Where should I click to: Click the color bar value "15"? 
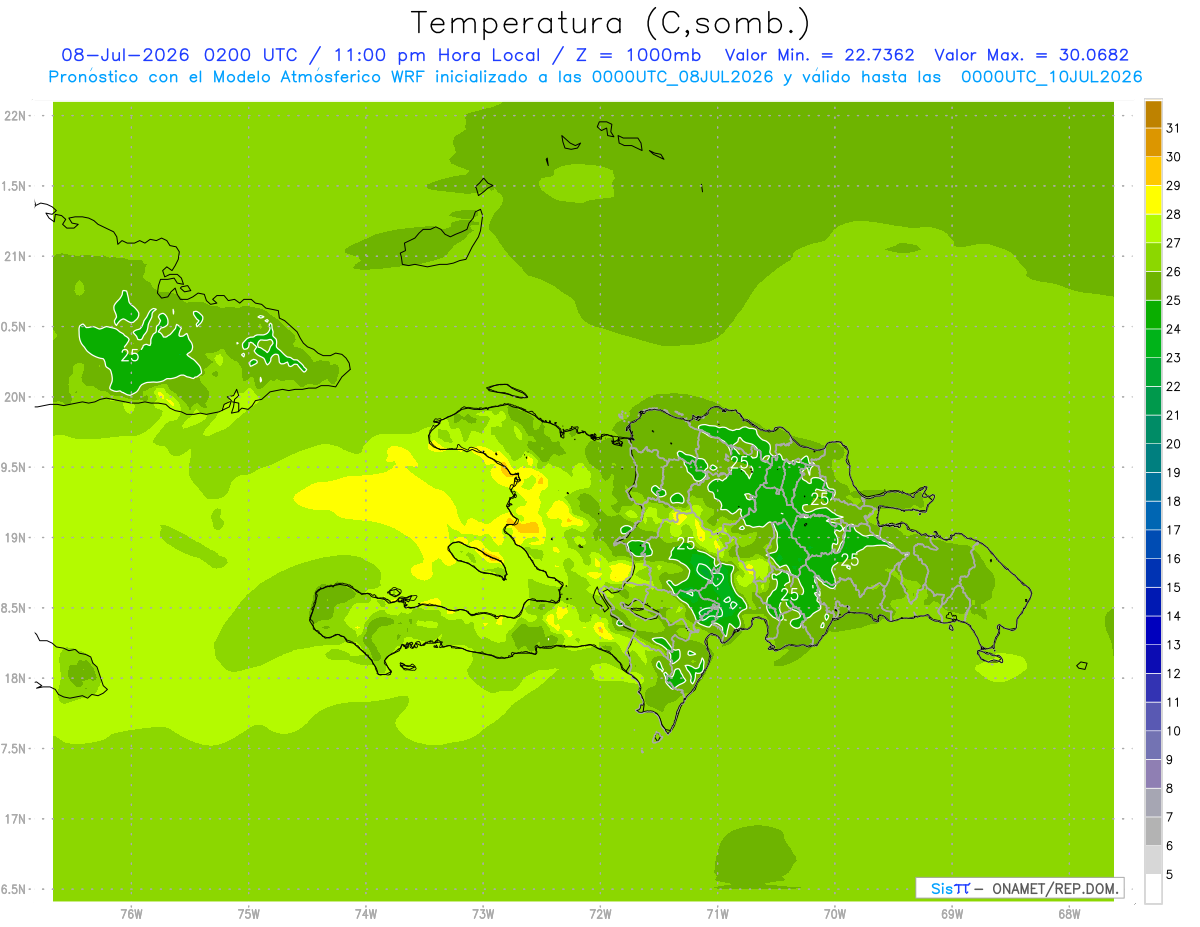click(1173, 587)
